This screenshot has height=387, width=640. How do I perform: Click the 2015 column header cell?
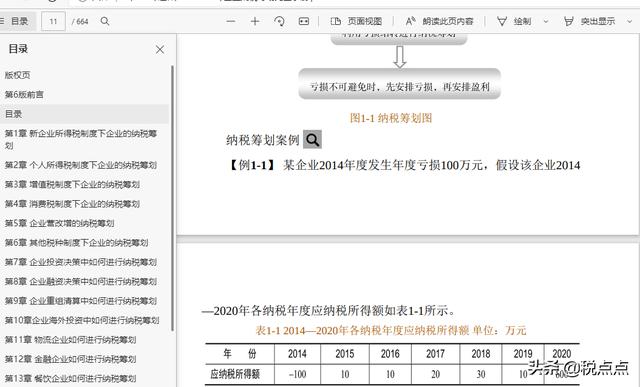pos(344,354)
